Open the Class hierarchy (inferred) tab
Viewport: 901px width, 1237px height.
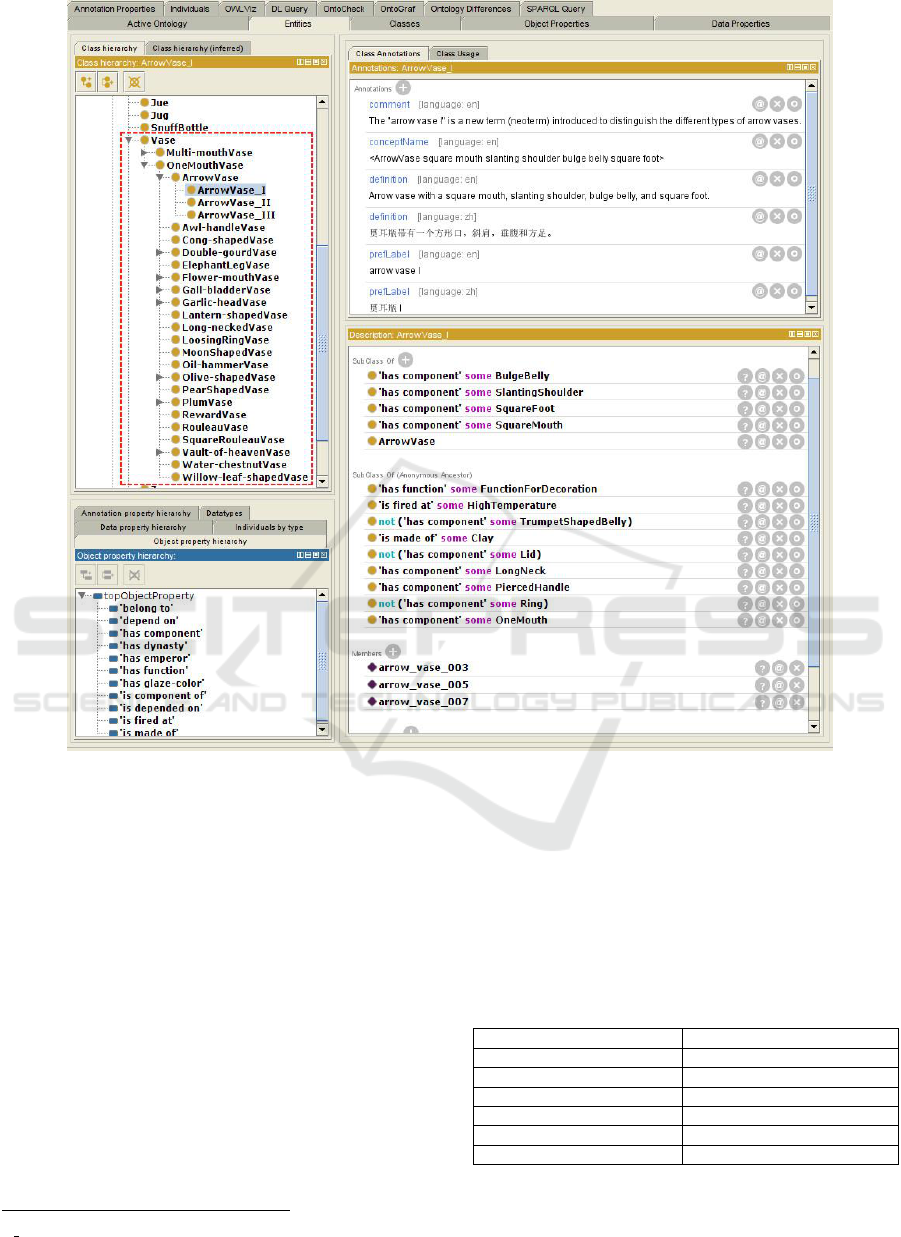(x=197, y=48)
